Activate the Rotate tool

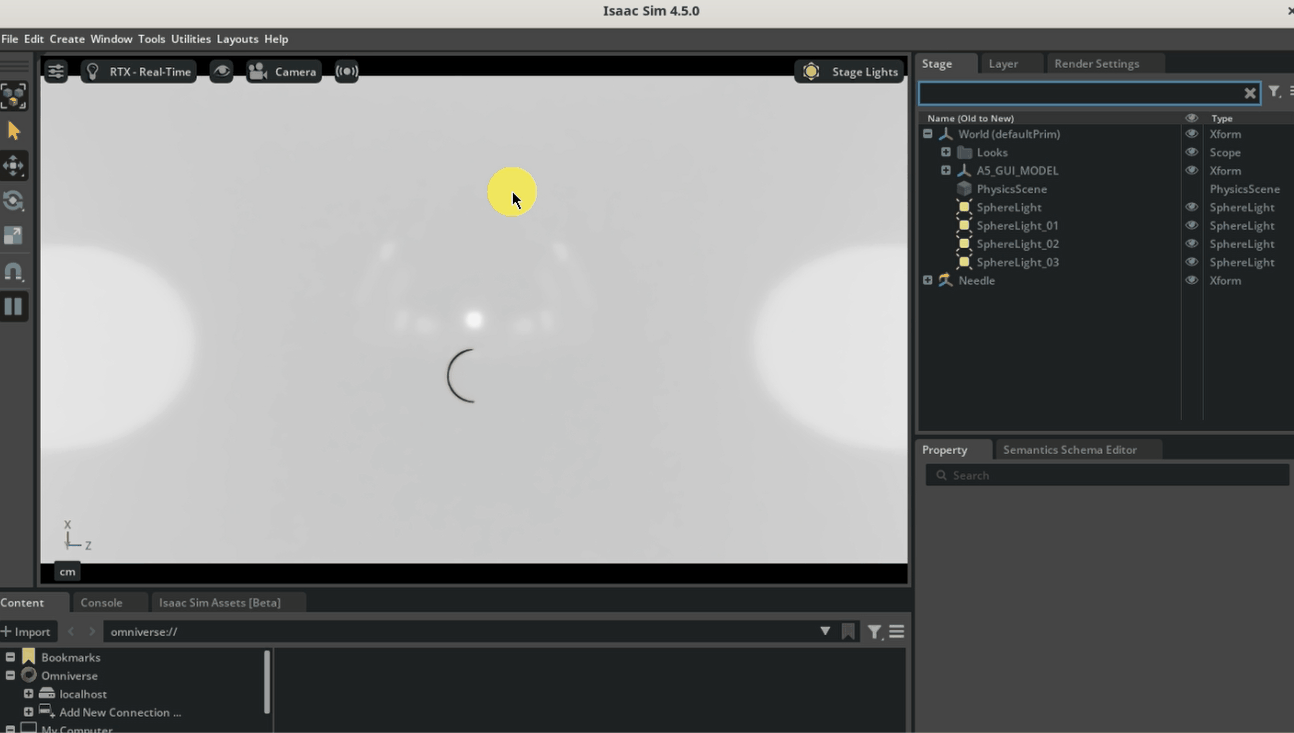click(x=15, y=201)
